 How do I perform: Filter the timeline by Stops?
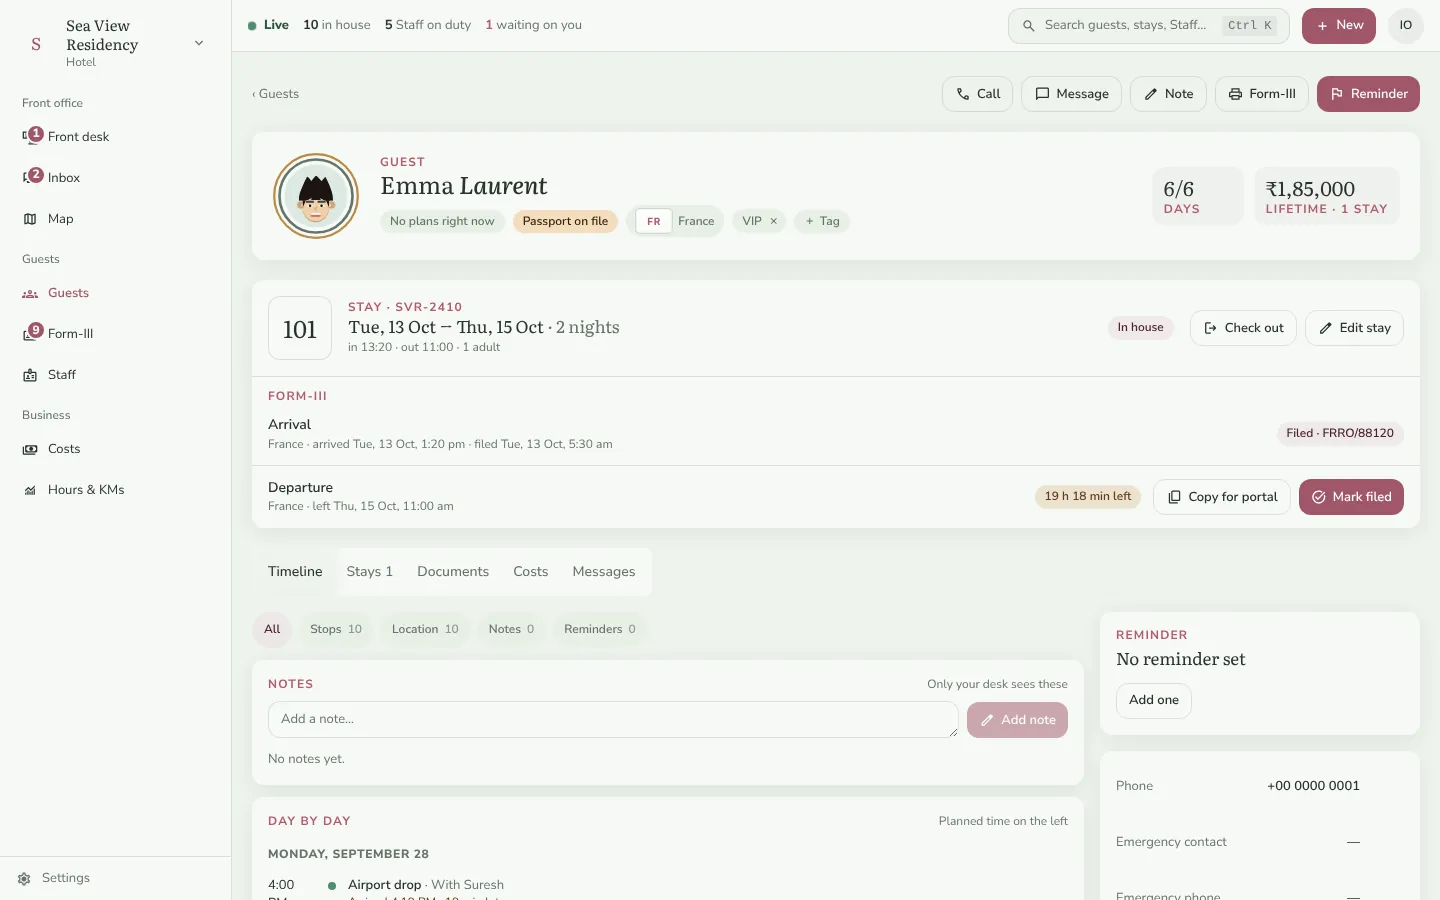coord(336,629)
